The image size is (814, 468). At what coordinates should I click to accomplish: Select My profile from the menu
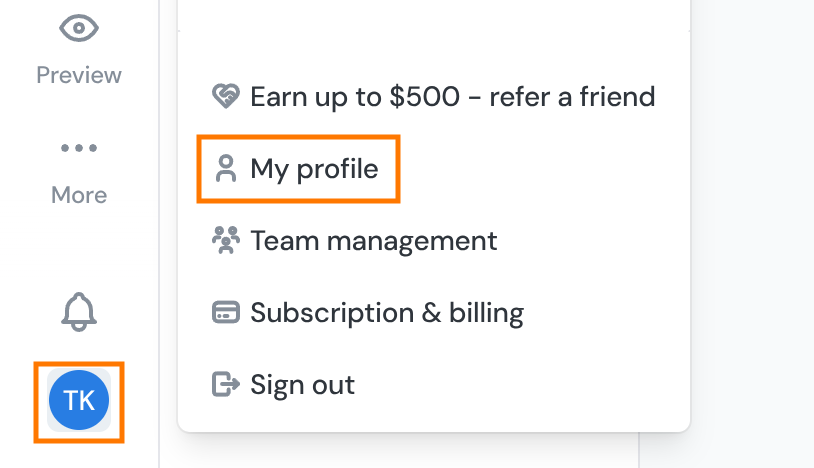pos(314,169)
